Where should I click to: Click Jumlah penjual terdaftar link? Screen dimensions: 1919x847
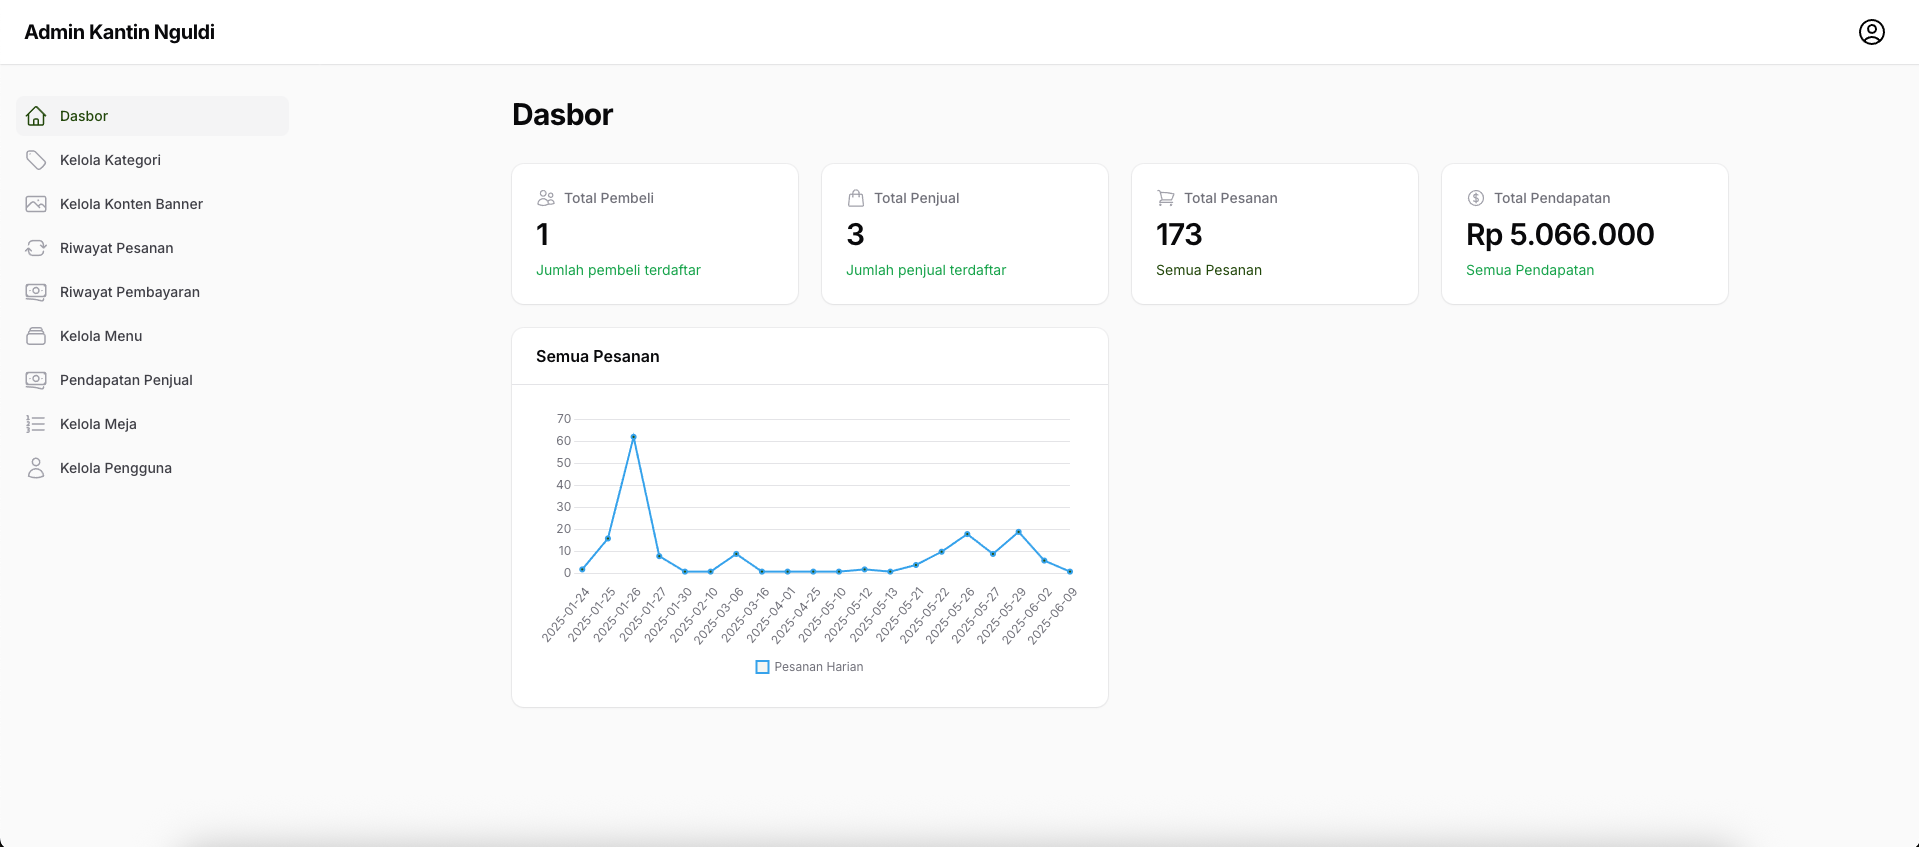click(926, 270)
